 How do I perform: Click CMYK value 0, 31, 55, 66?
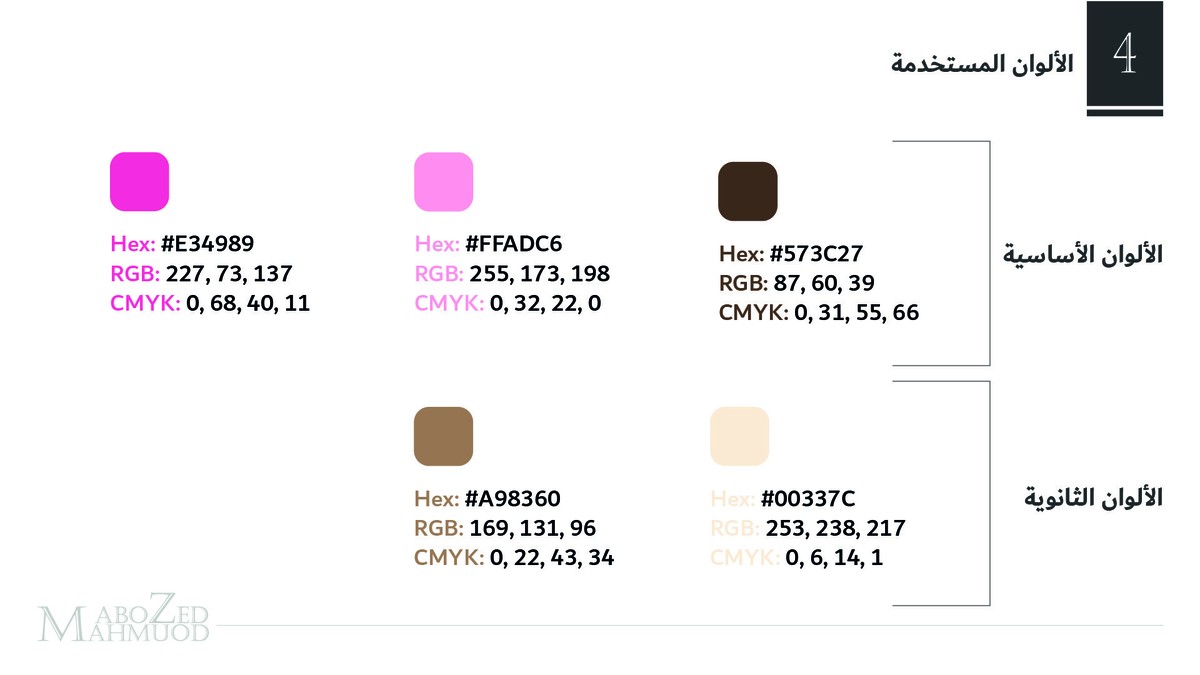[856, 313]
